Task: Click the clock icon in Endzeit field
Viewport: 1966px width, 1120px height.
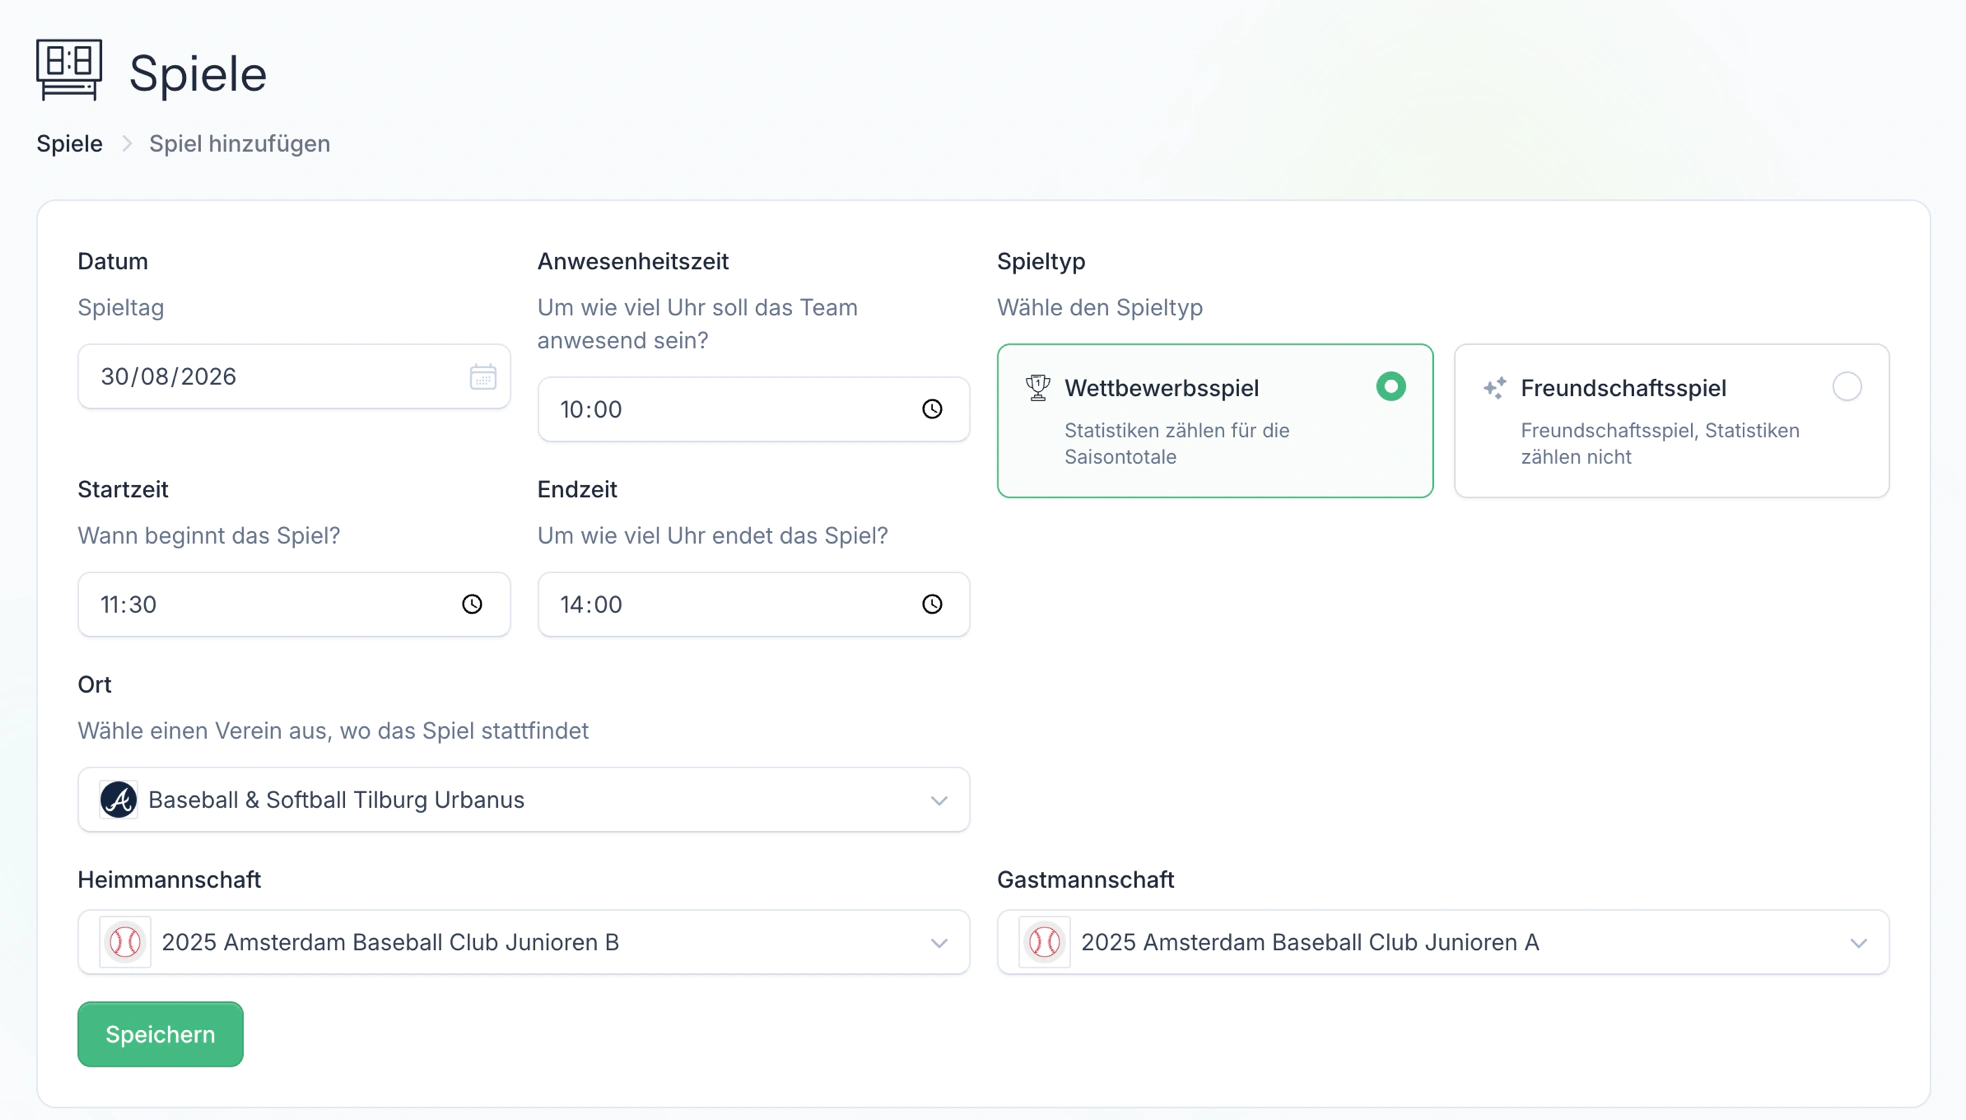Action: coord(932,604)
